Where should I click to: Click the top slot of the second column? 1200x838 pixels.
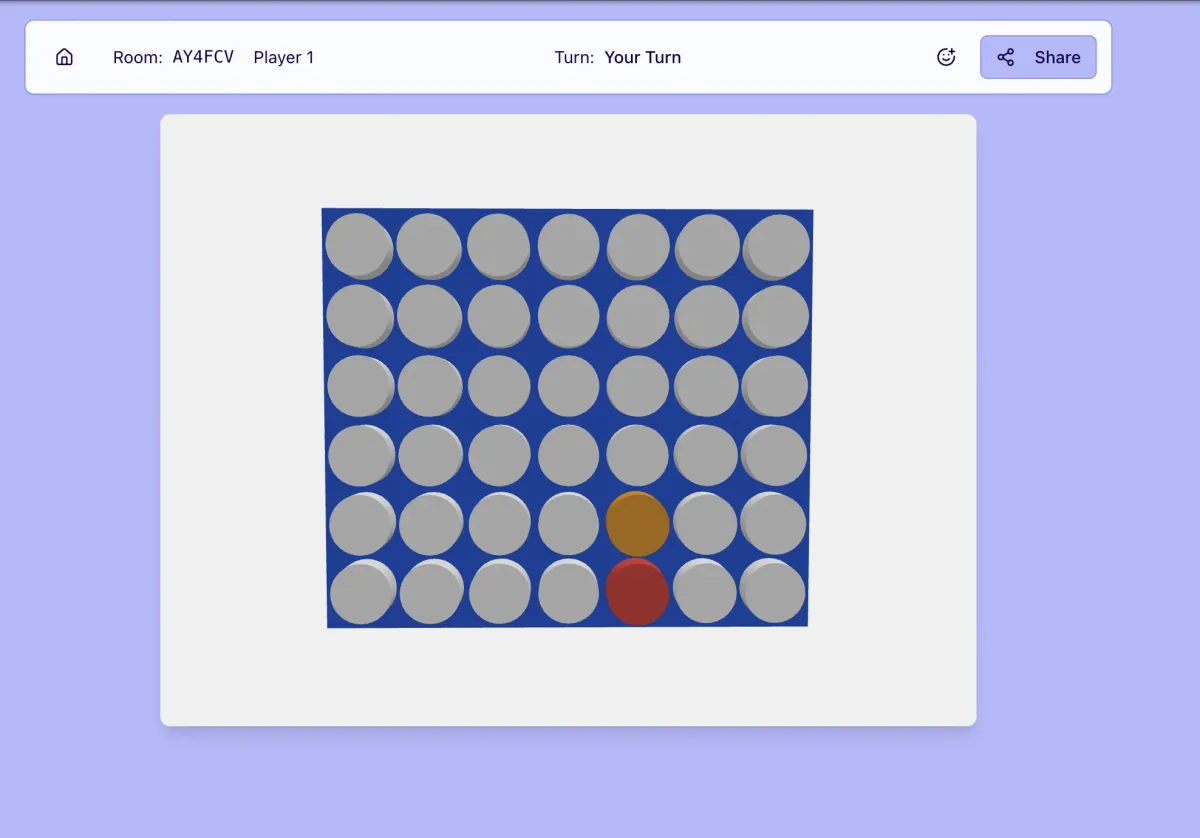[x=429, y=246]
